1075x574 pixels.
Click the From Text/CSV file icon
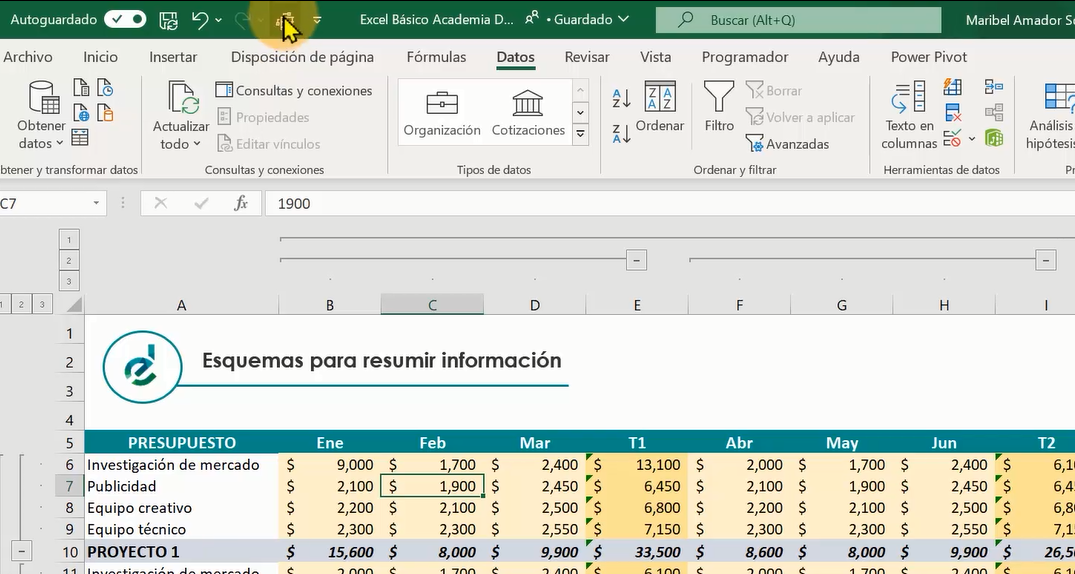tap(82, 88)
